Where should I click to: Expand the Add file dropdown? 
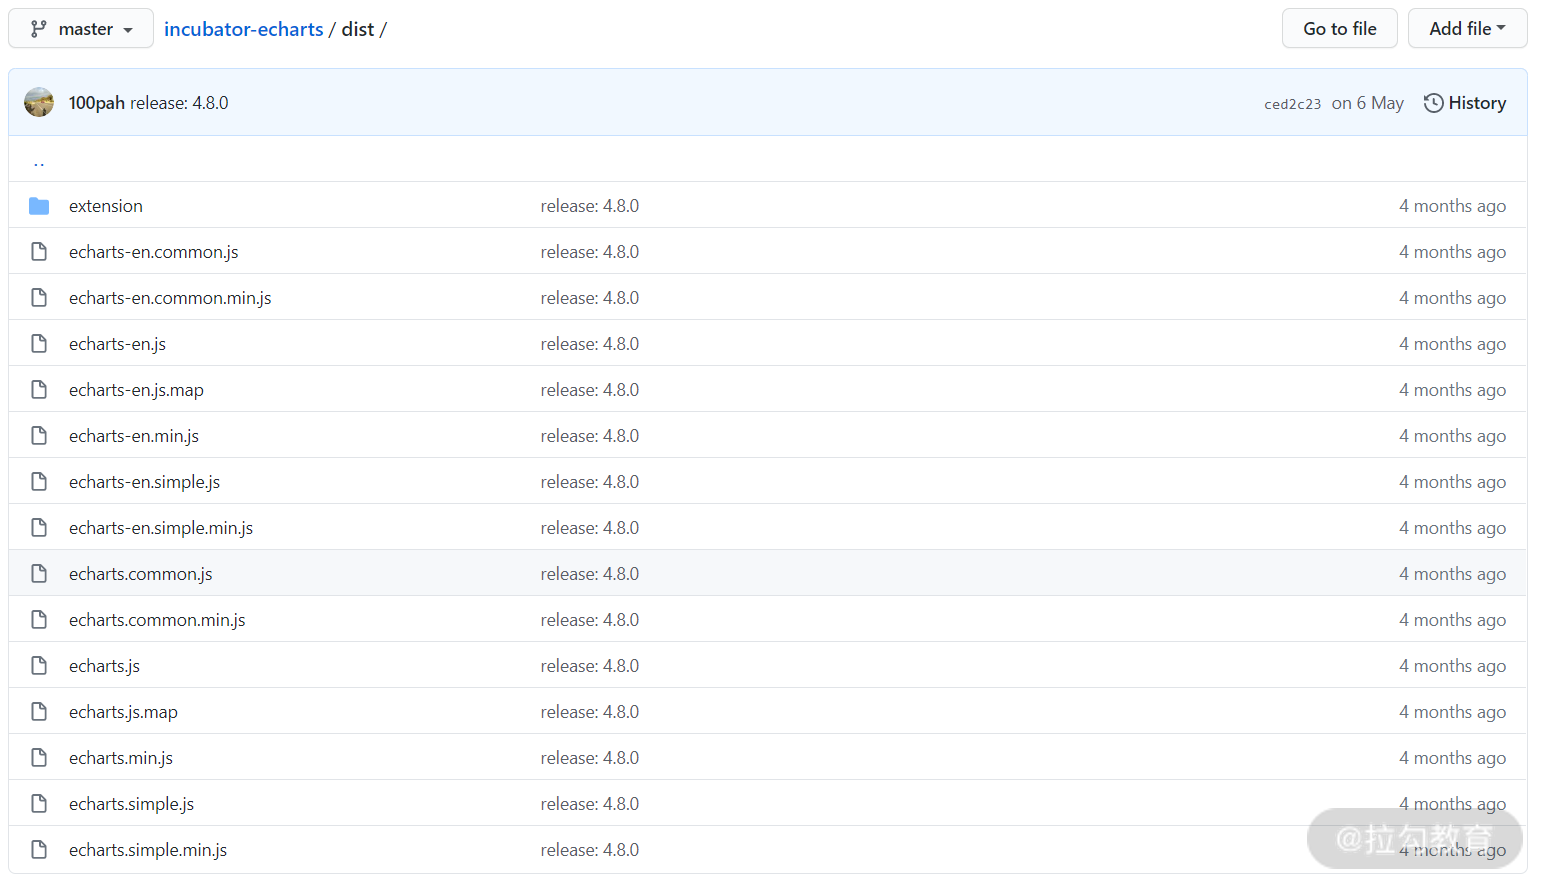pyautogui.click(x=1467, y=29)
